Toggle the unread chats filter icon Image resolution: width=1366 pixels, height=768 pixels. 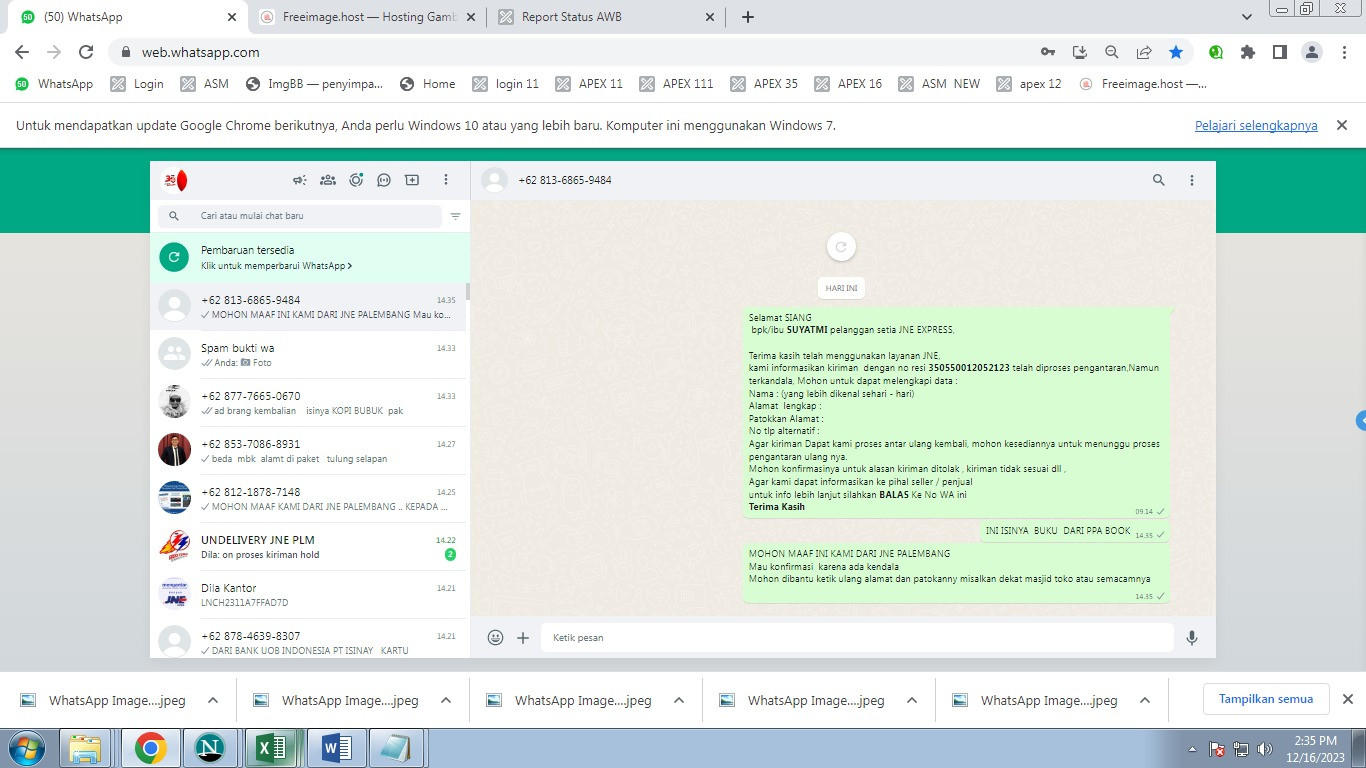tap(456, 216)
